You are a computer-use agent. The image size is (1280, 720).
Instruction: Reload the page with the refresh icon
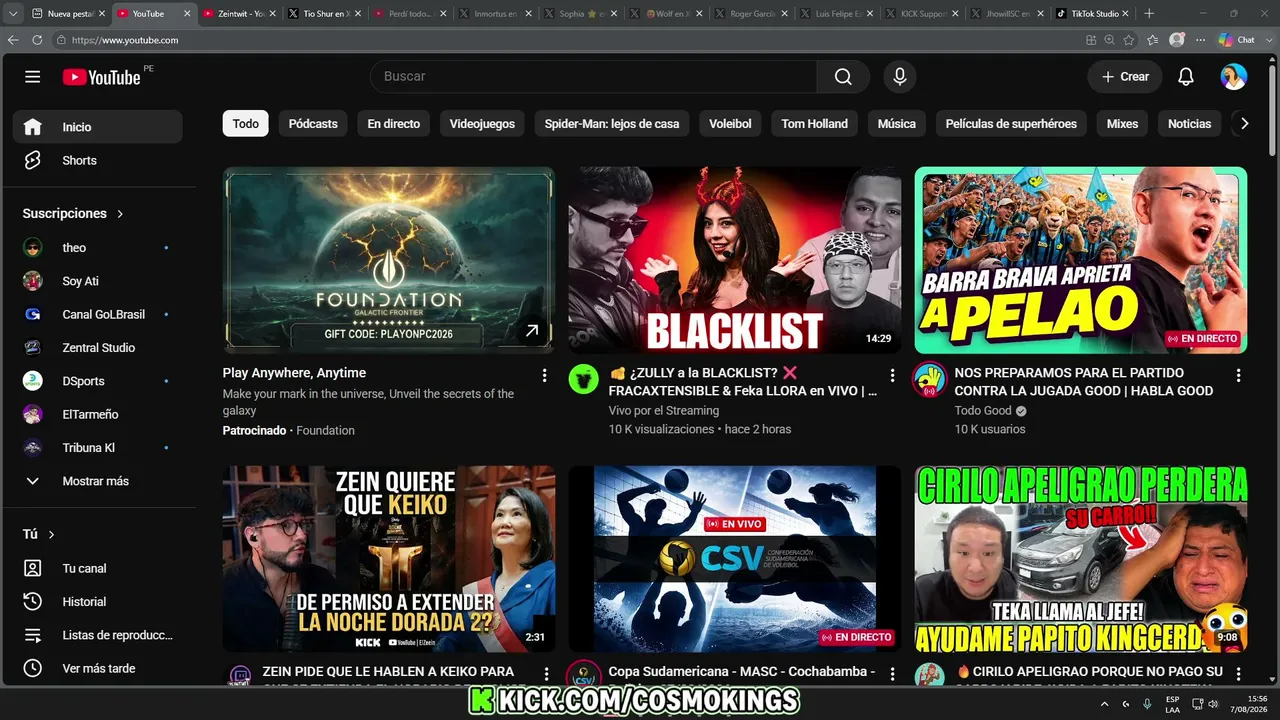coord(37,40)
